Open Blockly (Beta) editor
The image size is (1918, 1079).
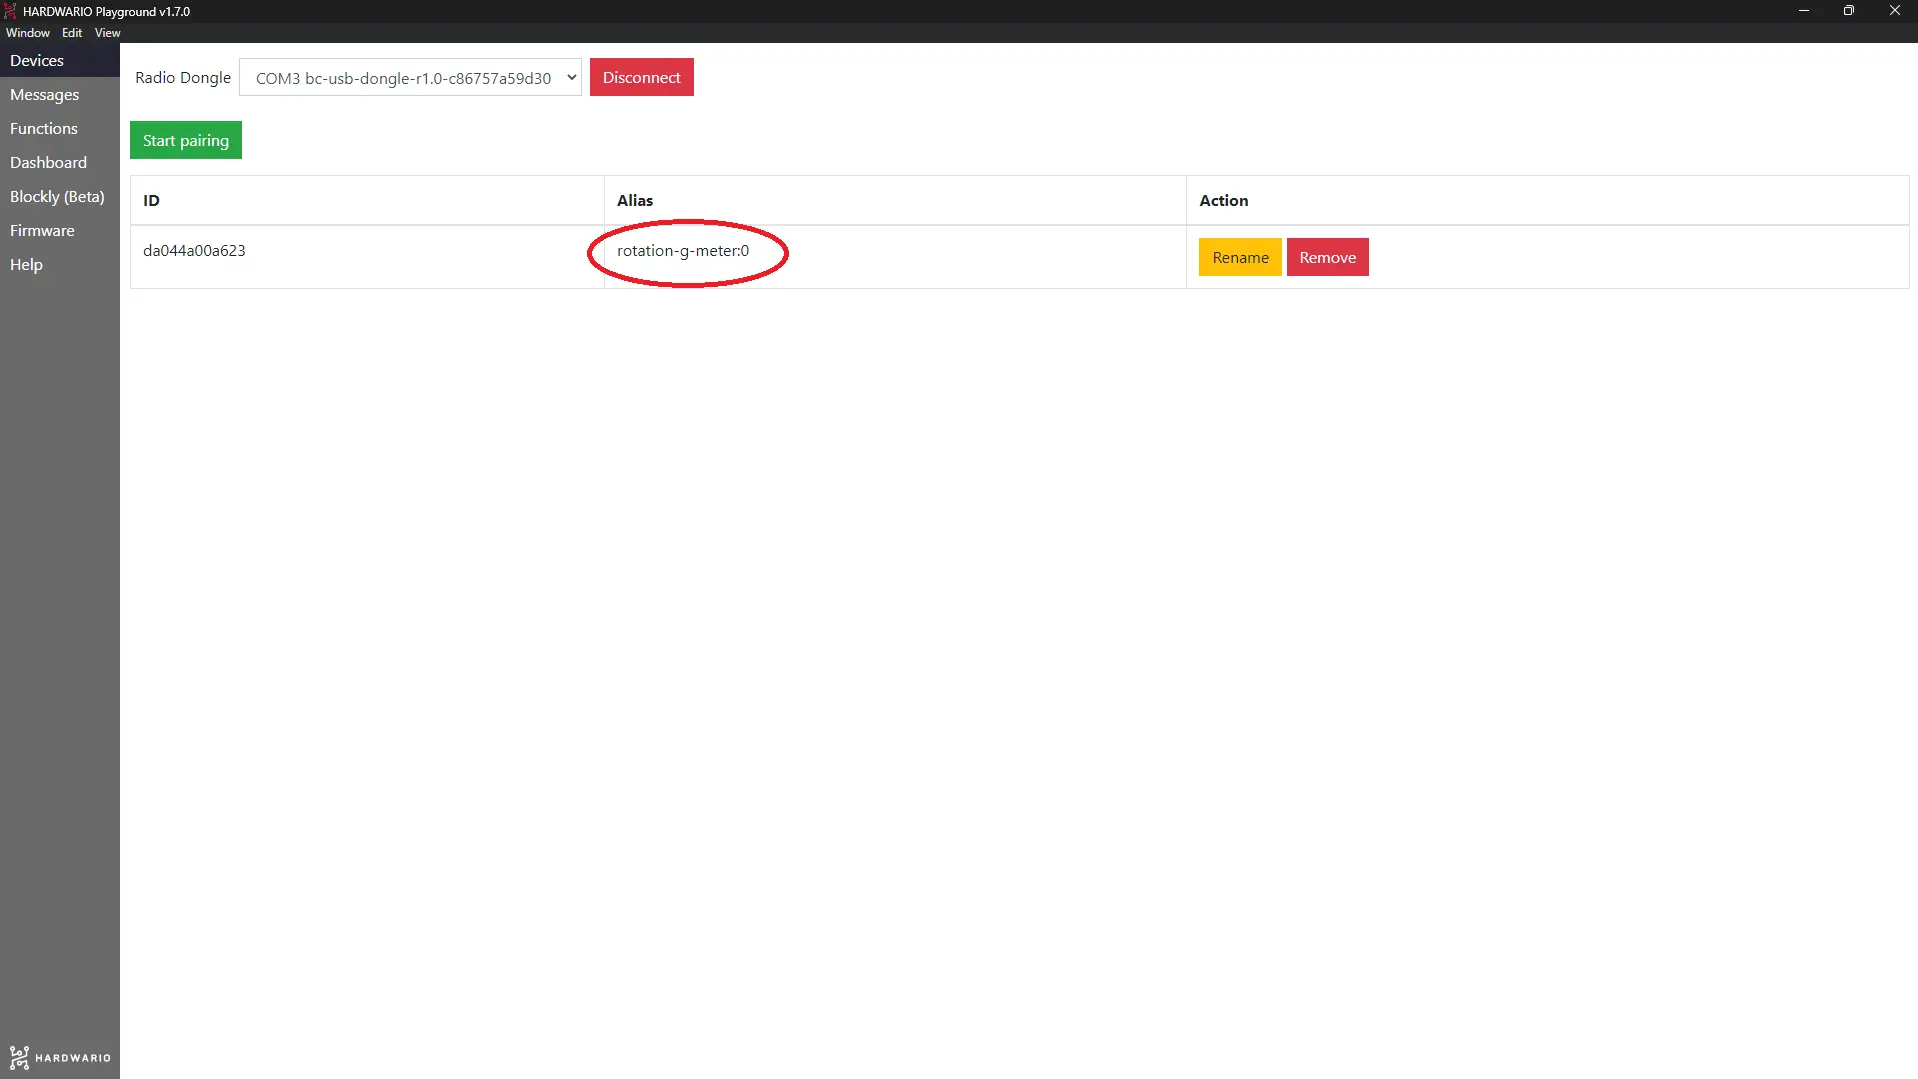point(60,196)
